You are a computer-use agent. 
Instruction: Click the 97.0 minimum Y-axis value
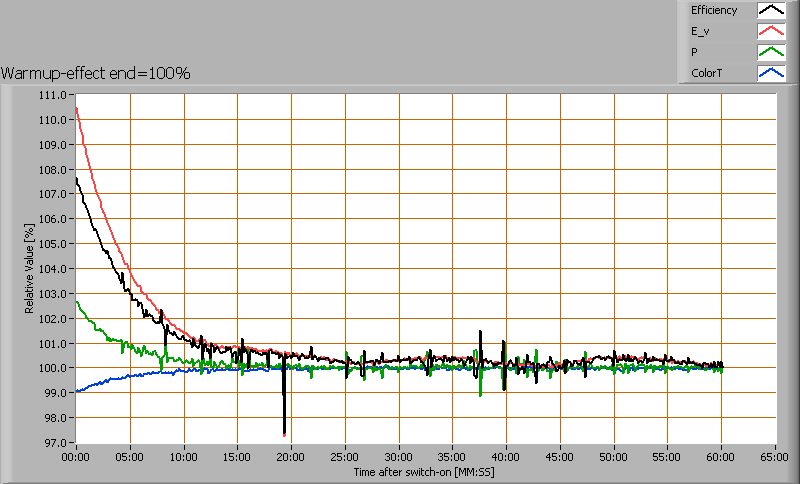pos(56,442)
